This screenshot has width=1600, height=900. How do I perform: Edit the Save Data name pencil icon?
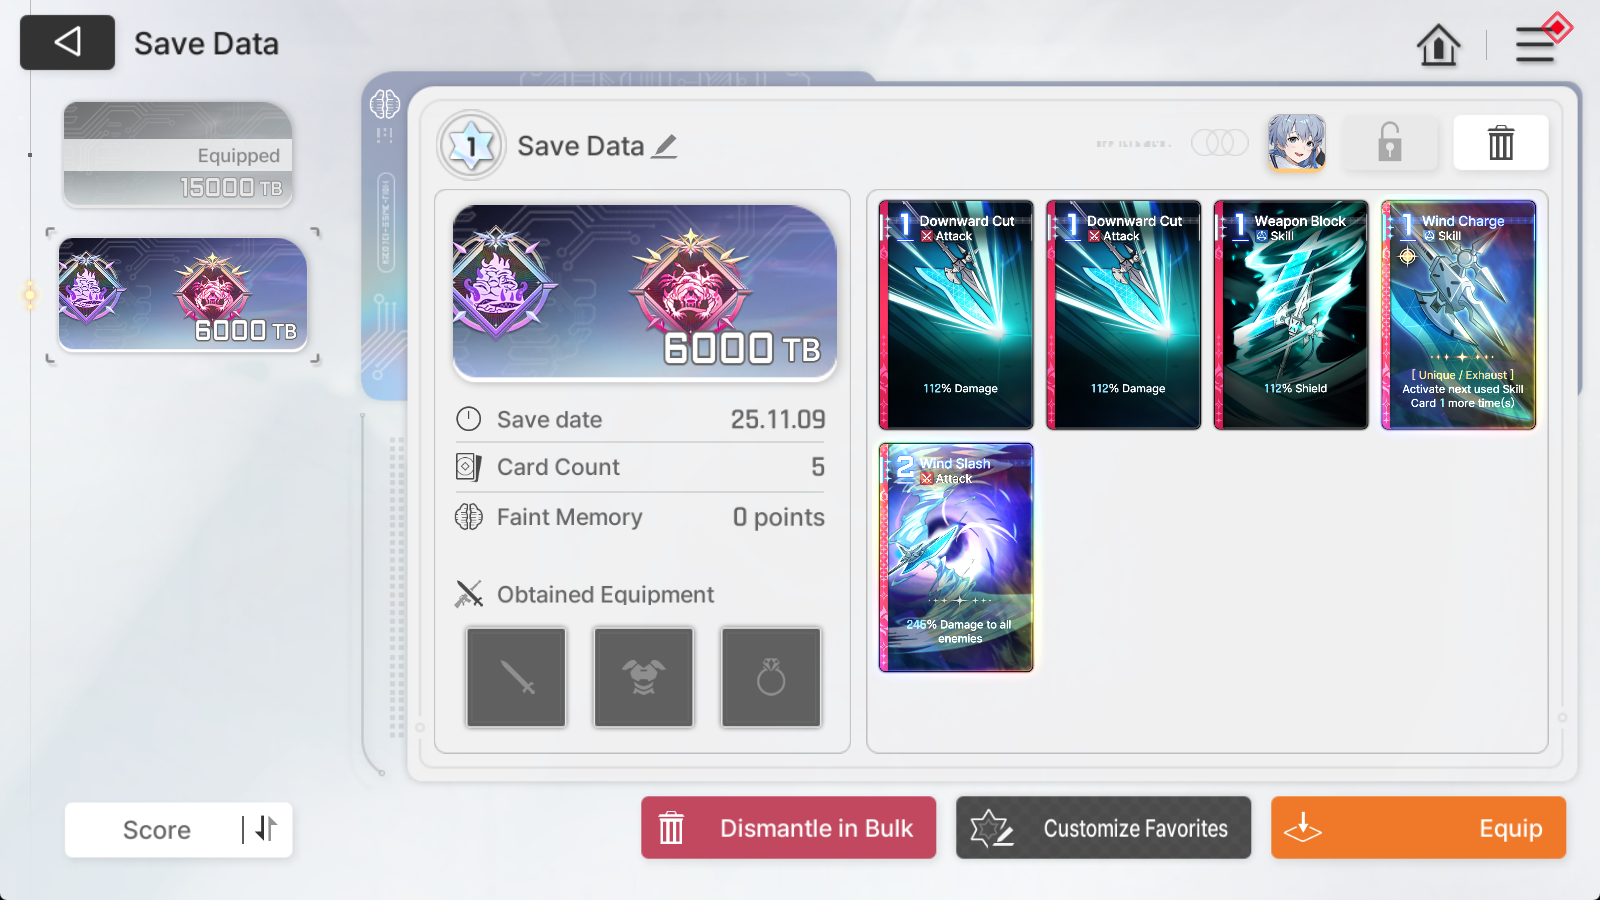(x=665, y=147)
